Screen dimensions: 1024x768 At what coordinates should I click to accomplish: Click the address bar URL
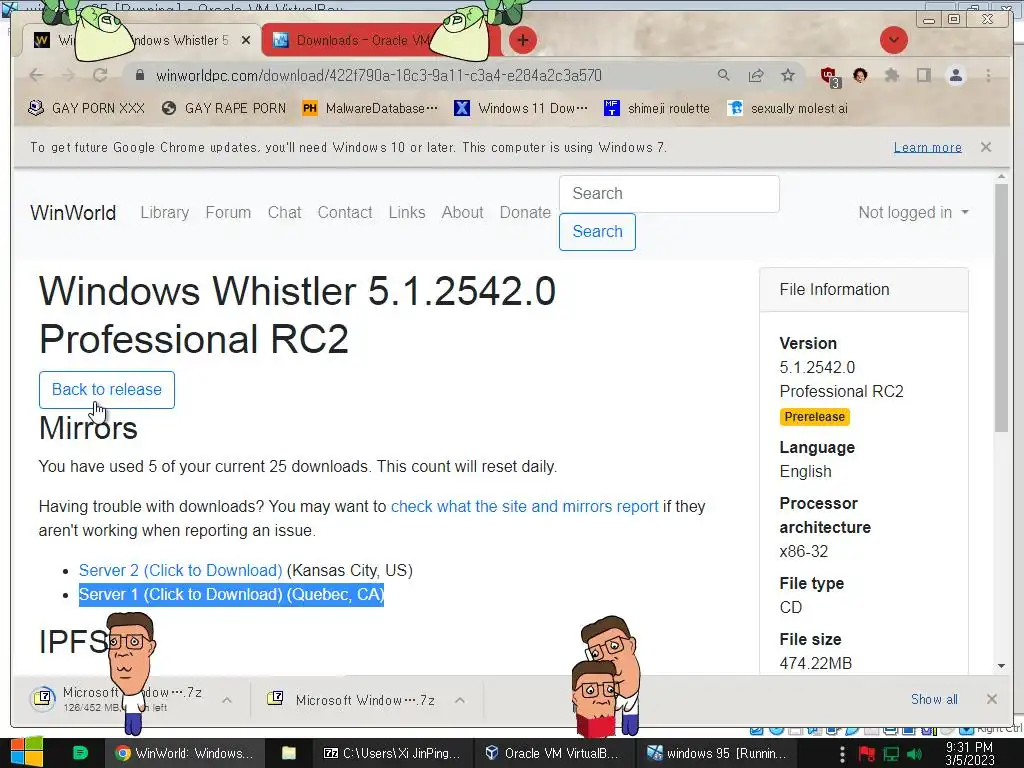(379, 76)
